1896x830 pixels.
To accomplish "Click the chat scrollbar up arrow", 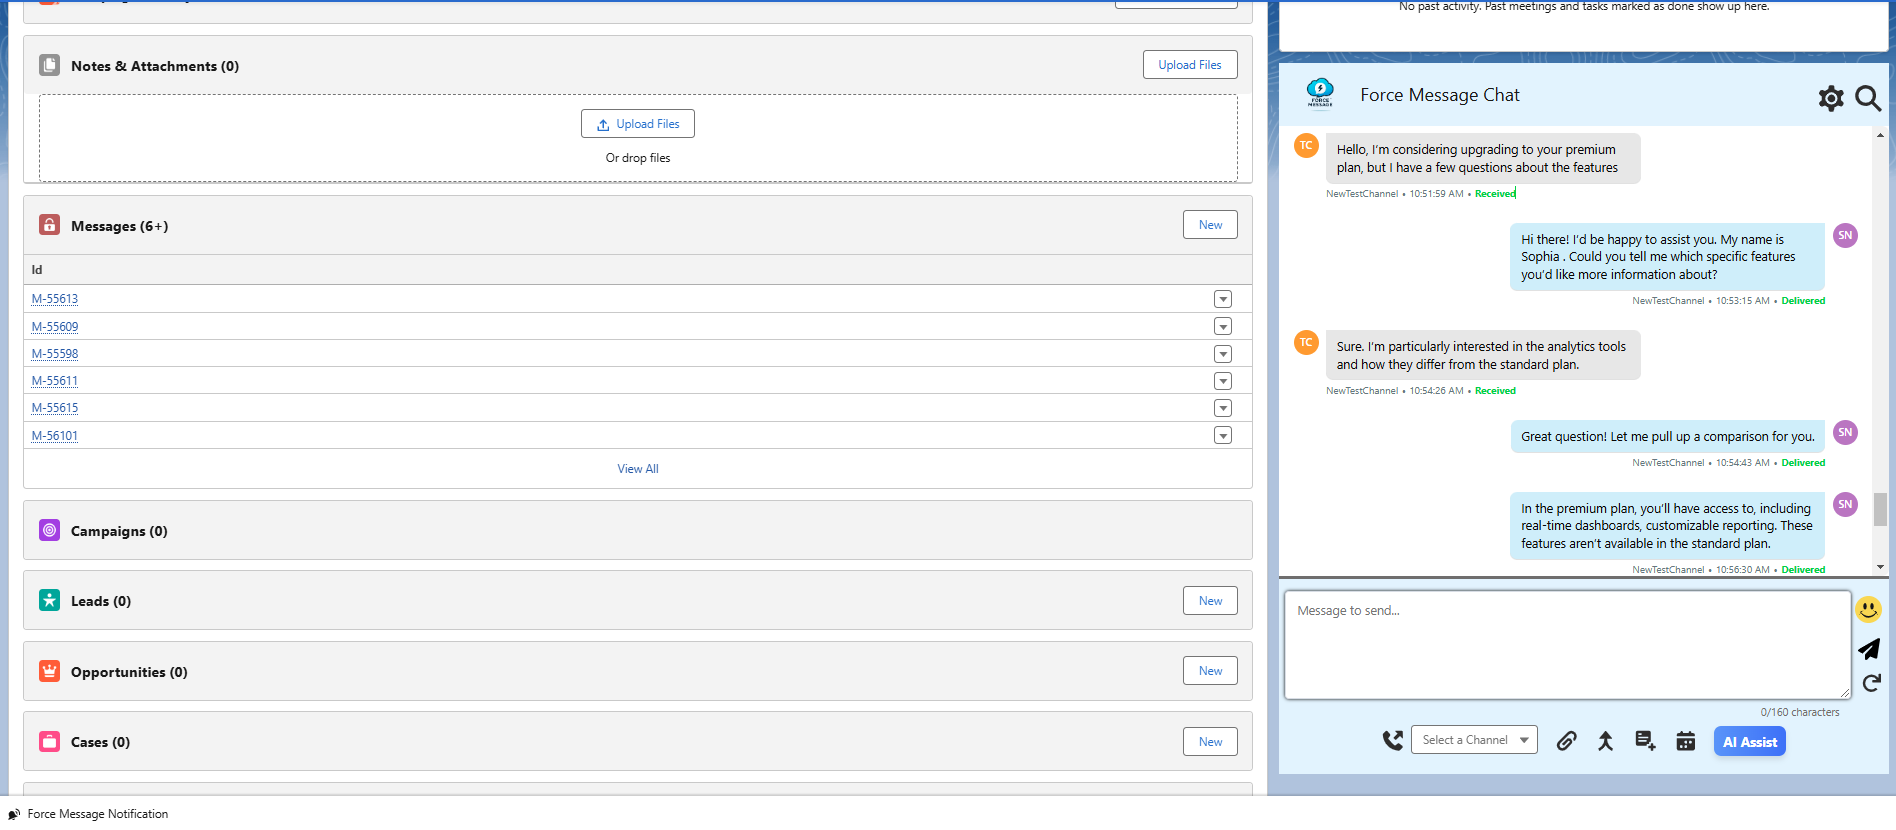I will pos(1880,135).
